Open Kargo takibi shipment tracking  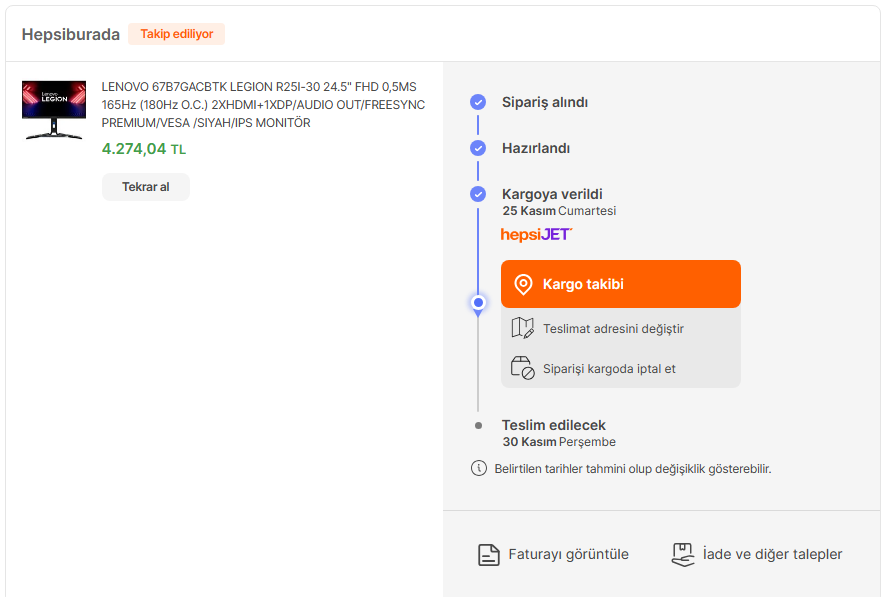pyautogui.click(x=620, y=284)
